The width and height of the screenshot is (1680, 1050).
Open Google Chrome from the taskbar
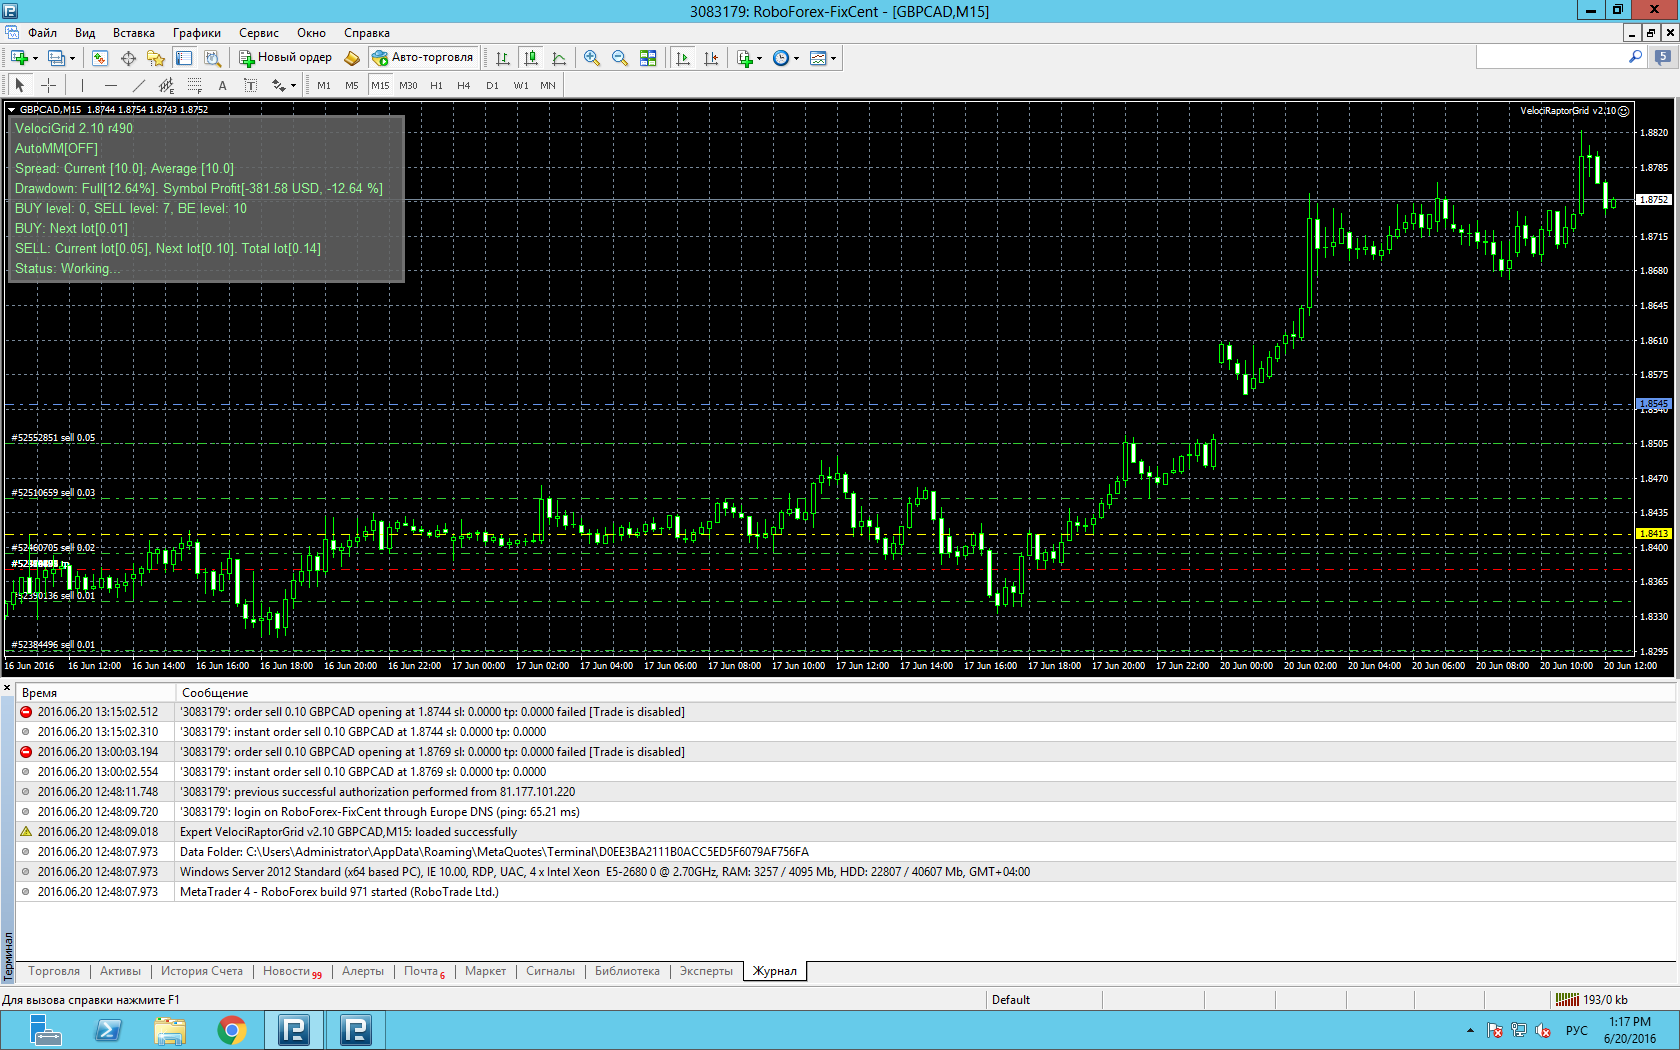tap(232, 1030)
